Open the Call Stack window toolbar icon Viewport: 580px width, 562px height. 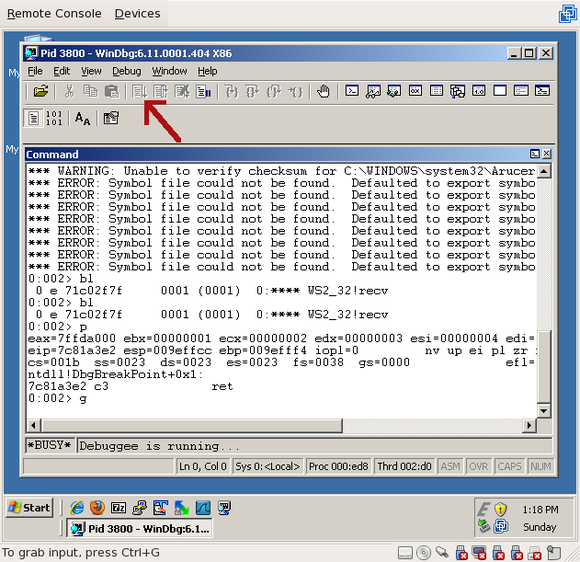[x=458, y=91]
